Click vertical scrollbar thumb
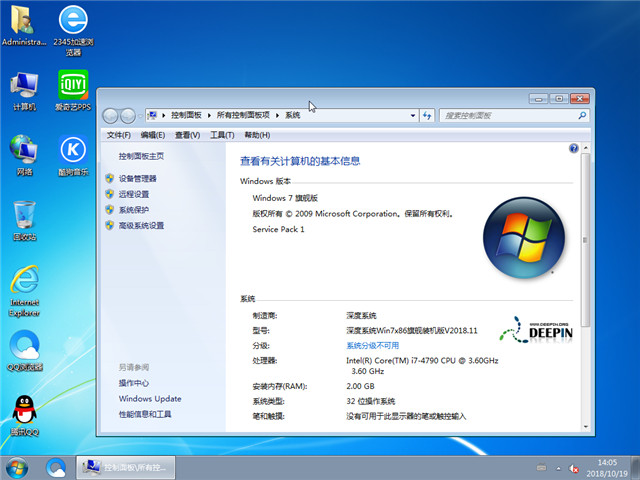The width and height of the screenshot is (640, 480). (585, 240)
